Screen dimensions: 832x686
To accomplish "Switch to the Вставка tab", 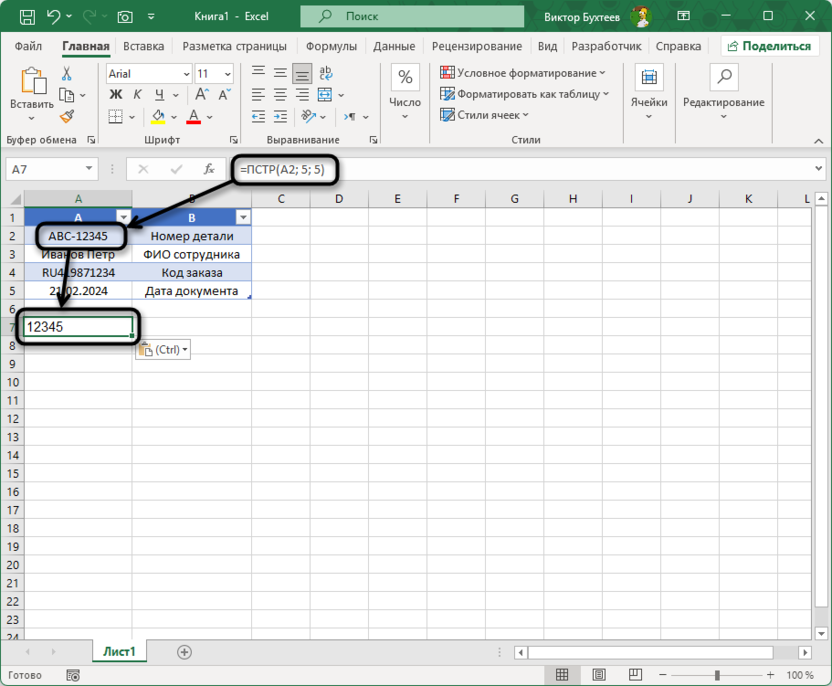I will click(144, 46).
